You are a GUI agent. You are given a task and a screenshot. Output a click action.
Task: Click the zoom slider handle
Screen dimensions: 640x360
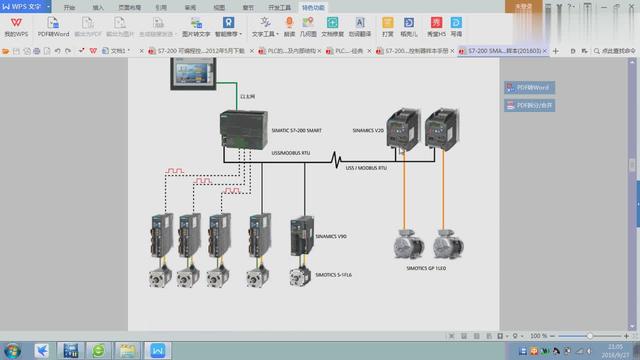589,336
